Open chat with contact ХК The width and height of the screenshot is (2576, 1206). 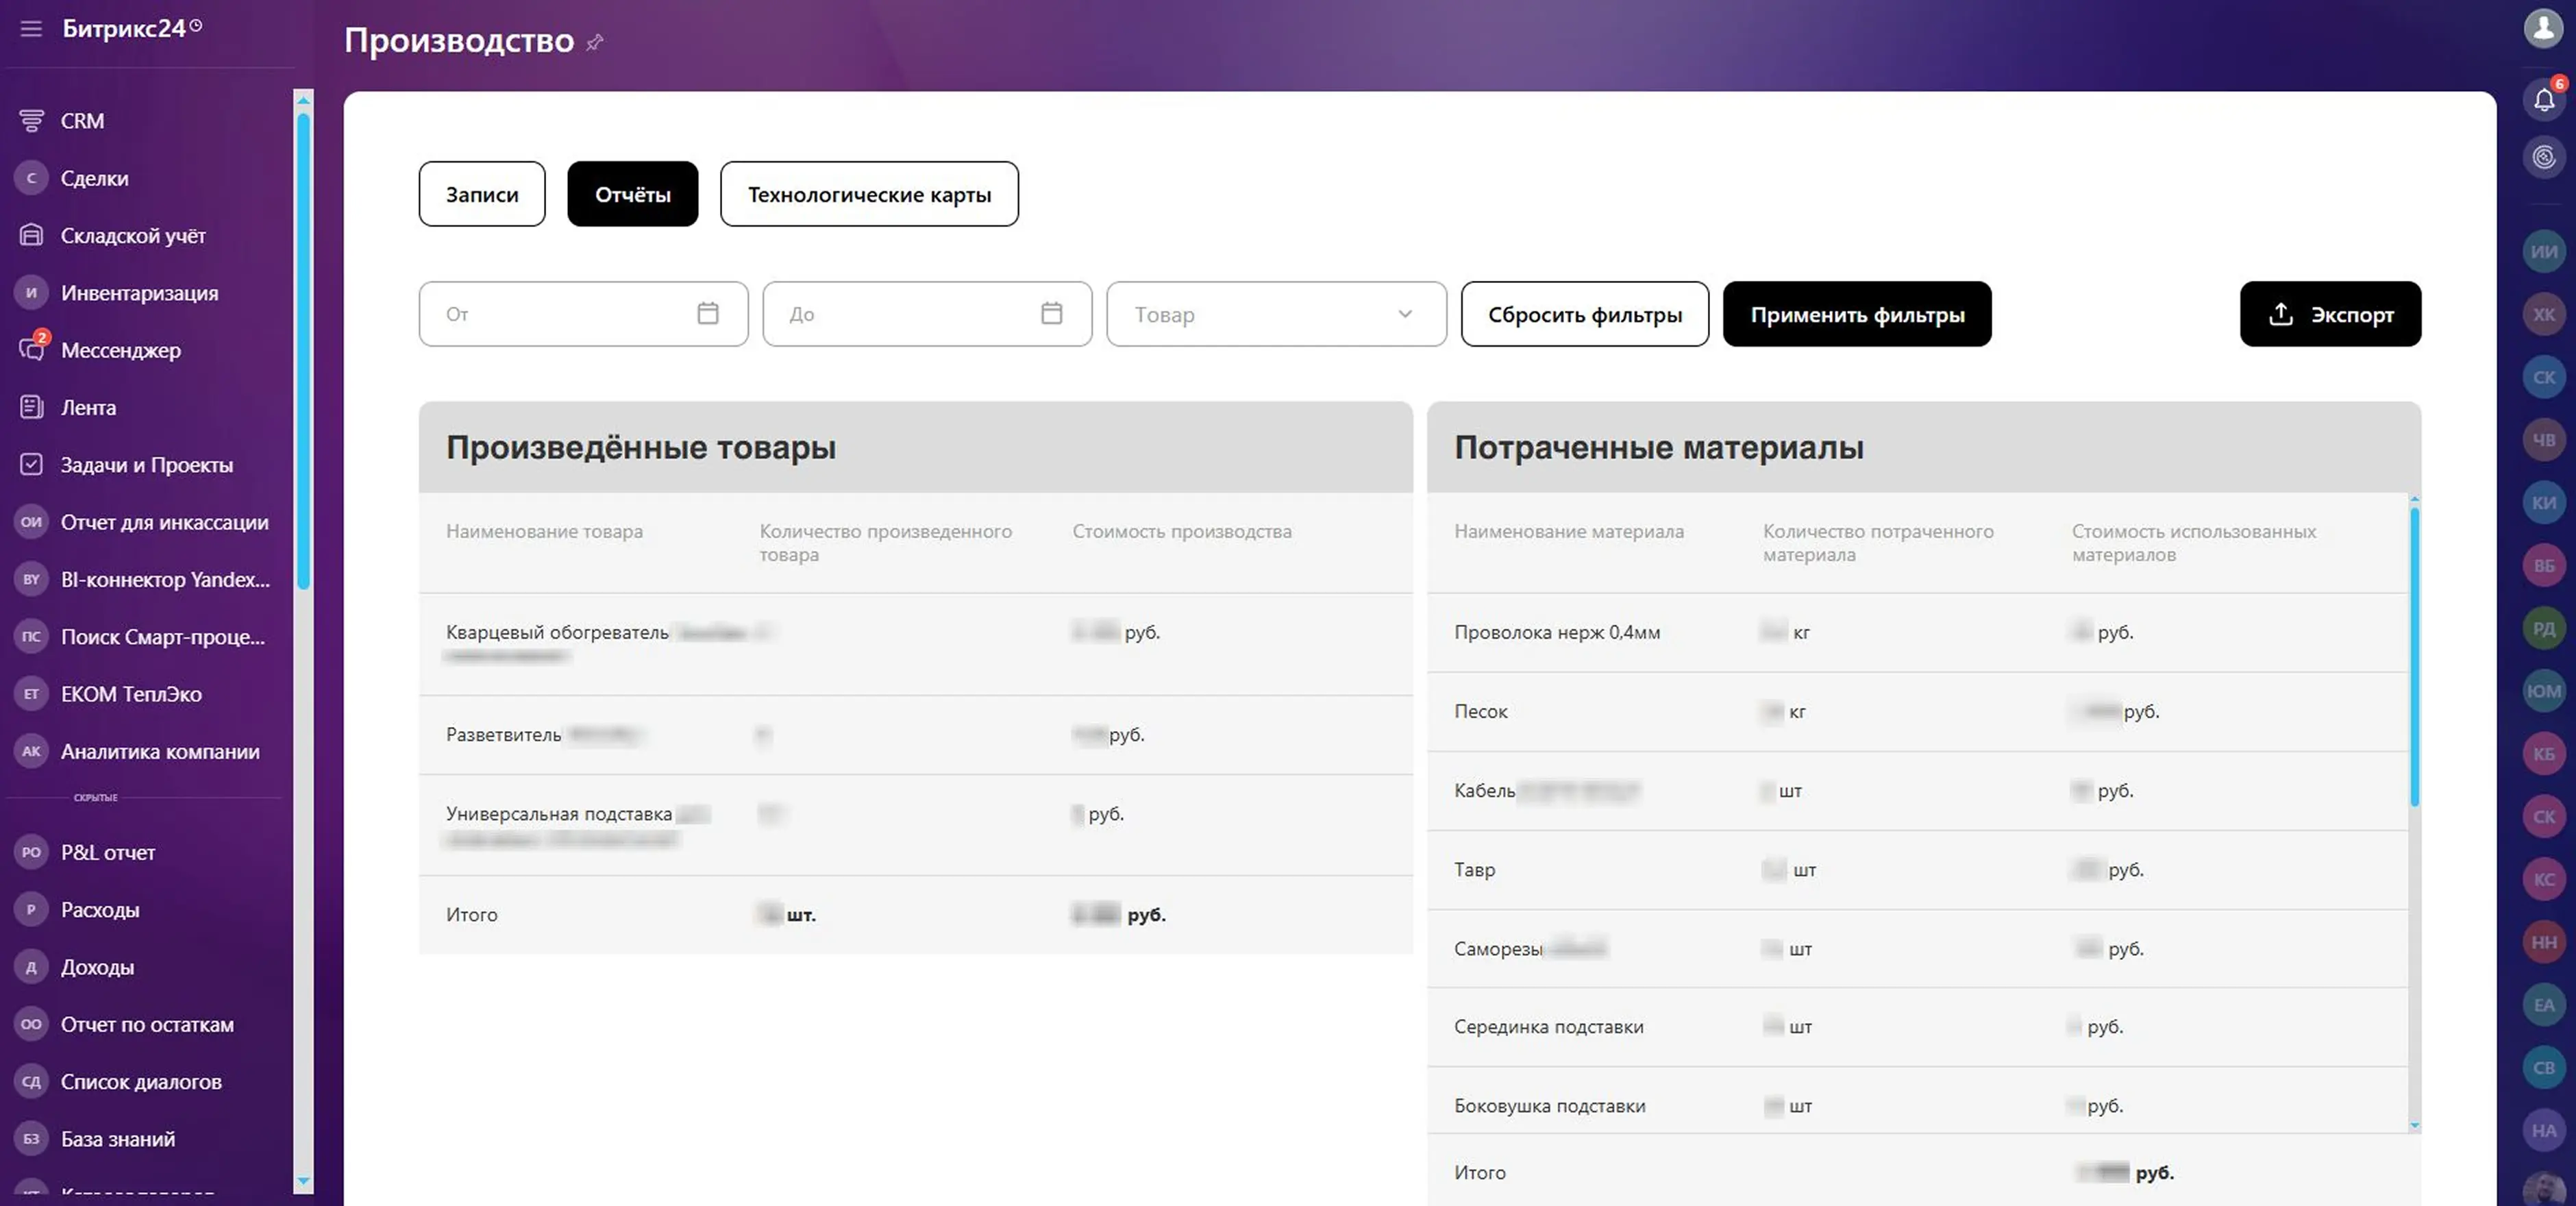pyautogui.click(x=2544, y=315)
